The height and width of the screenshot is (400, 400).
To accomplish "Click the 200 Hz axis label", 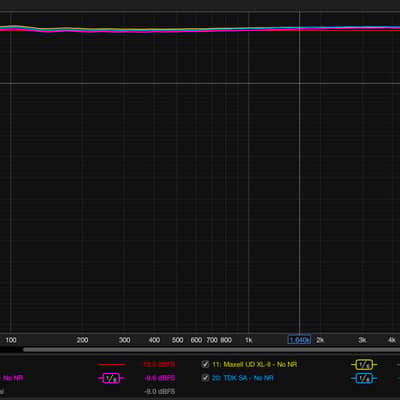I will point(82,340).
